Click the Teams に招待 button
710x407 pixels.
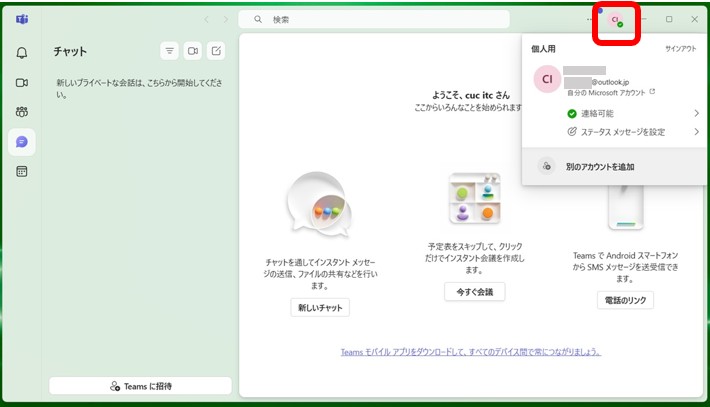(x=140, y=386)
